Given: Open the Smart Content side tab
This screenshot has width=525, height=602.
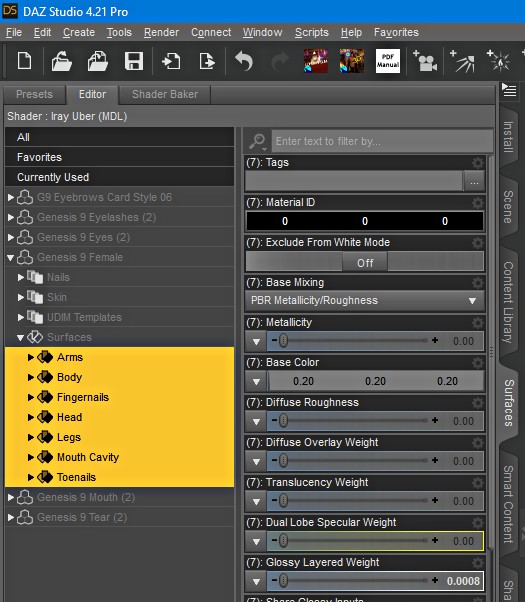Looking at the screenshot, I should 508,504.
